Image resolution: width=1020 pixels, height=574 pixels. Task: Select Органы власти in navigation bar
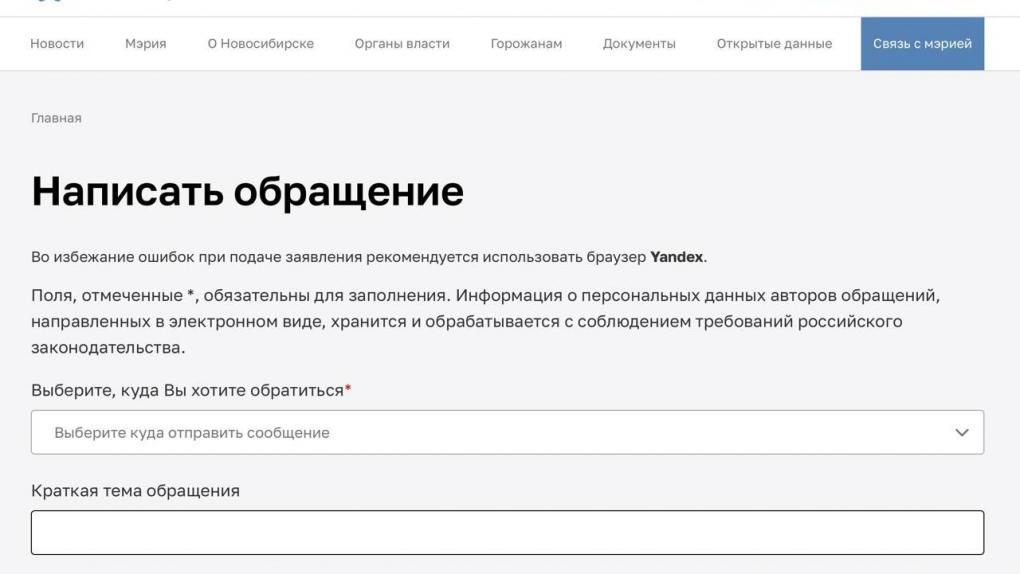pyautogui.click(x=402, y=44)
